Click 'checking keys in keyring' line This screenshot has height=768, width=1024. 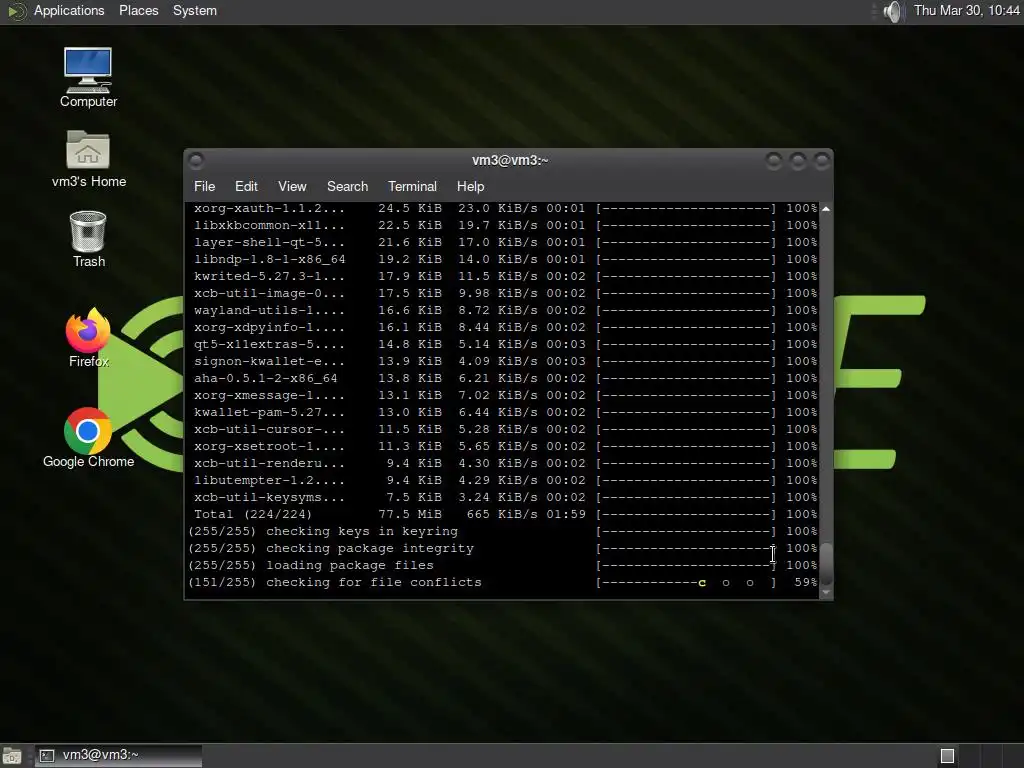(503, 532)
